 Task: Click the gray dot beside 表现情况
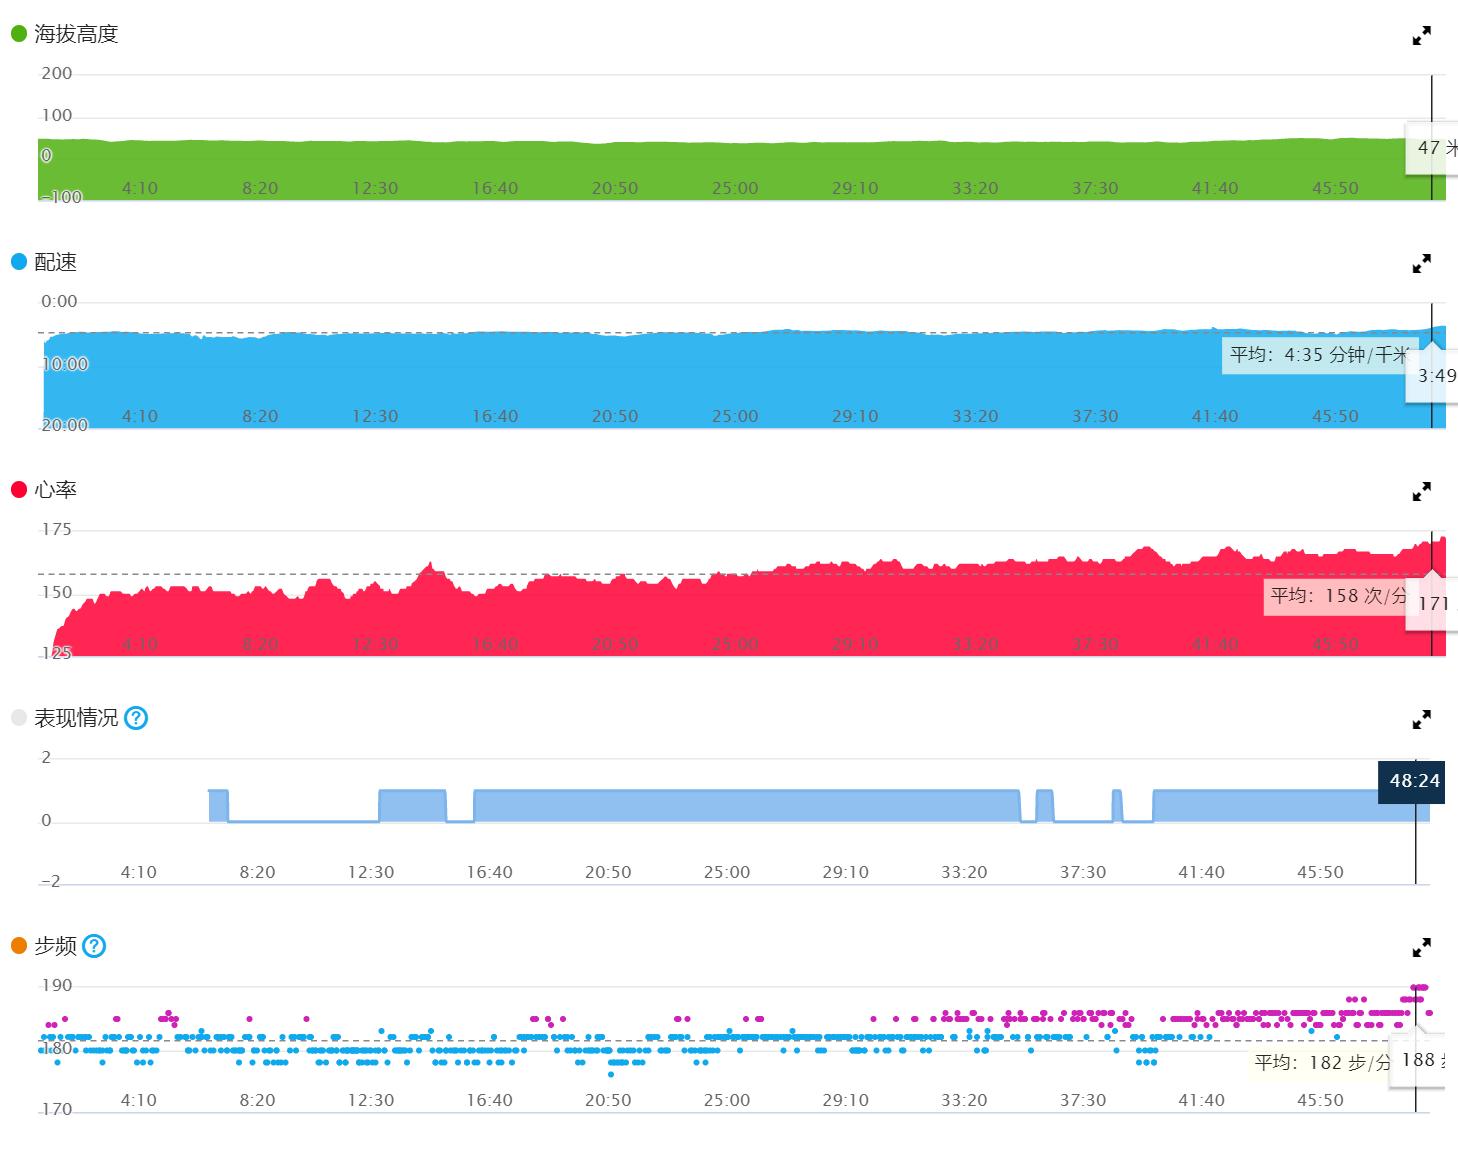[x=19, y=718]
